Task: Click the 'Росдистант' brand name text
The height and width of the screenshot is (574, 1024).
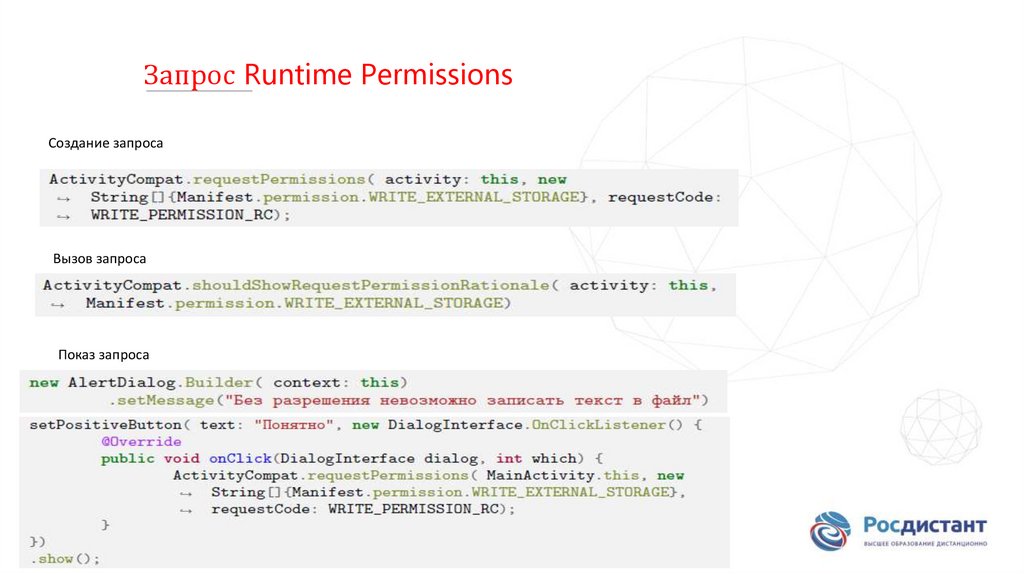Action: (925, 526)
